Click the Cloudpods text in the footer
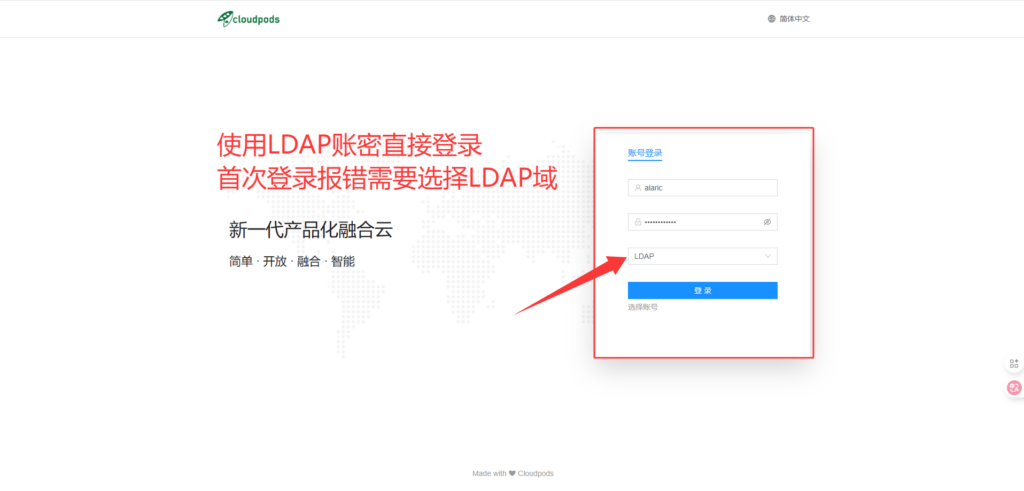1024x491 pixels. point(536,474)
